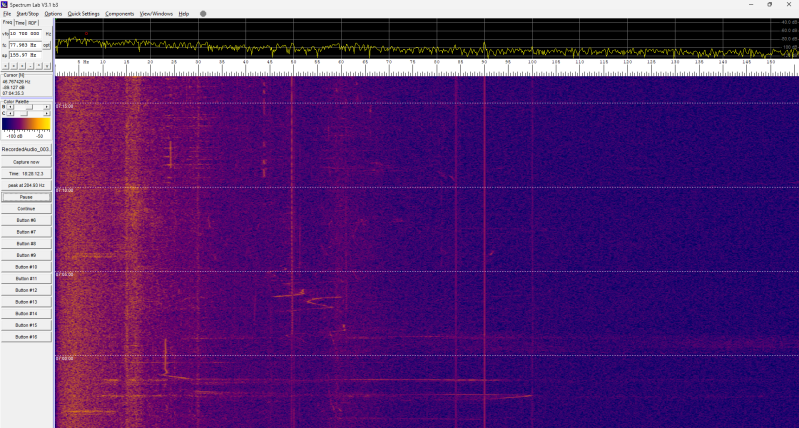Switch to the Time tab
This screenshot has width=799, height=428.
tap(20, 23)
